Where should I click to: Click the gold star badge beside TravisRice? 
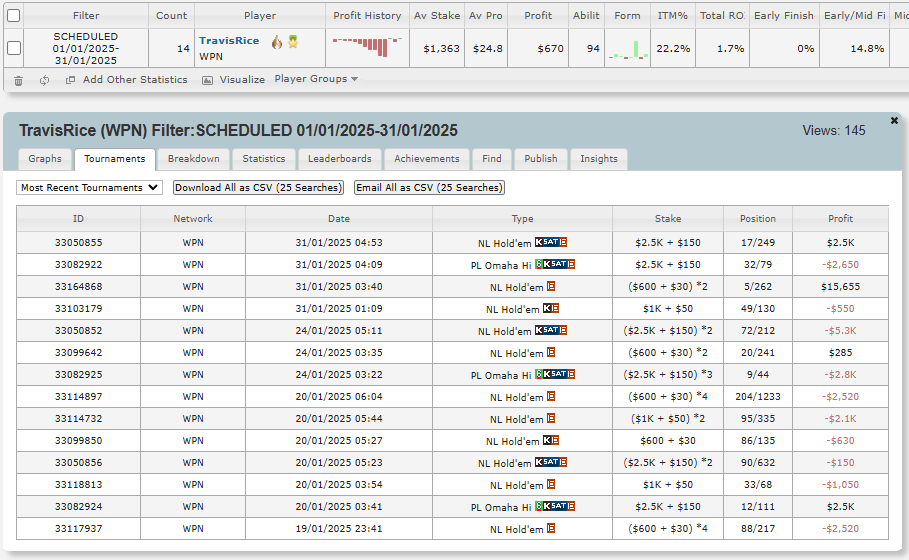pos(293,41)
